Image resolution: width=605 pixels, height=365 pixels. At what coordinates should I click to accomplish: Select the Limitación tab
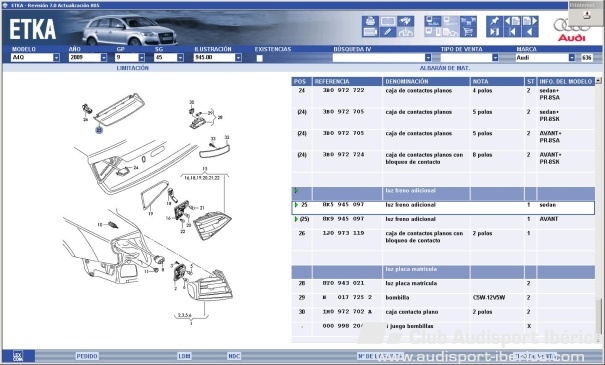pyautogui.click(x=133, y=68)
